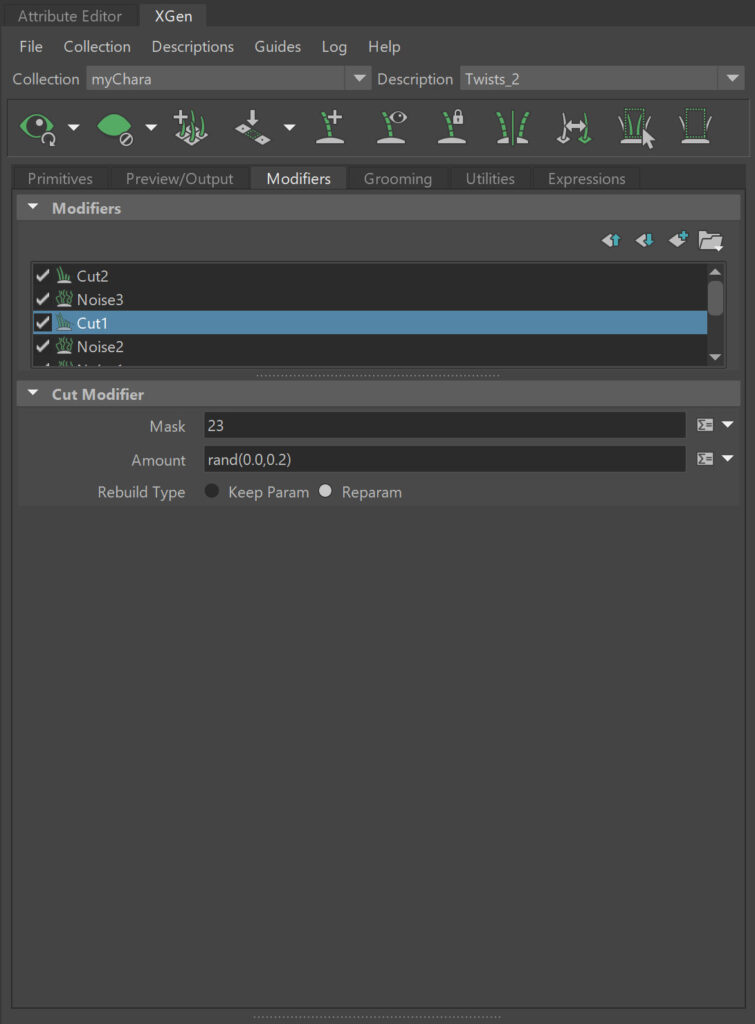The width and height of the screenshot is (755, 1024).
Task: Open clear preview dropdown arrow
Action: coord(151,127)
